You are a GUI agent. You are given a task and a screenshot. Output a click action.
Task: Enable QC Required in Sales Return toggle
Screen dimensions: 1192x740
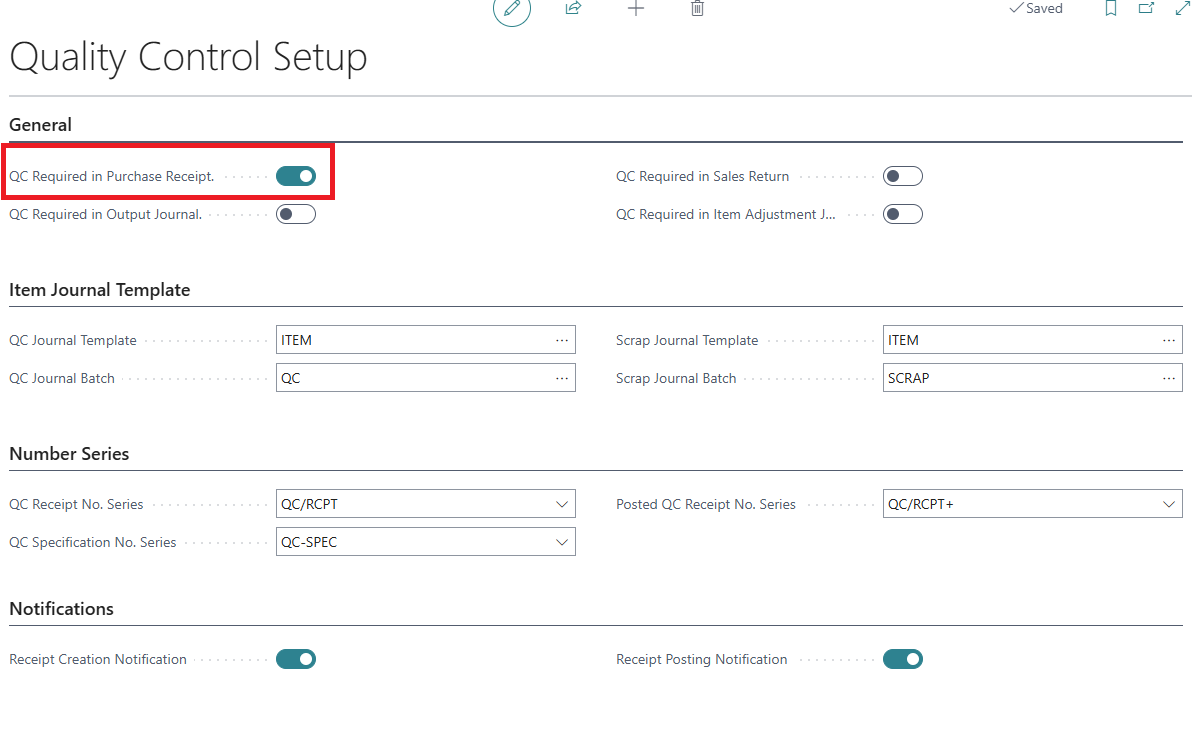902,176
